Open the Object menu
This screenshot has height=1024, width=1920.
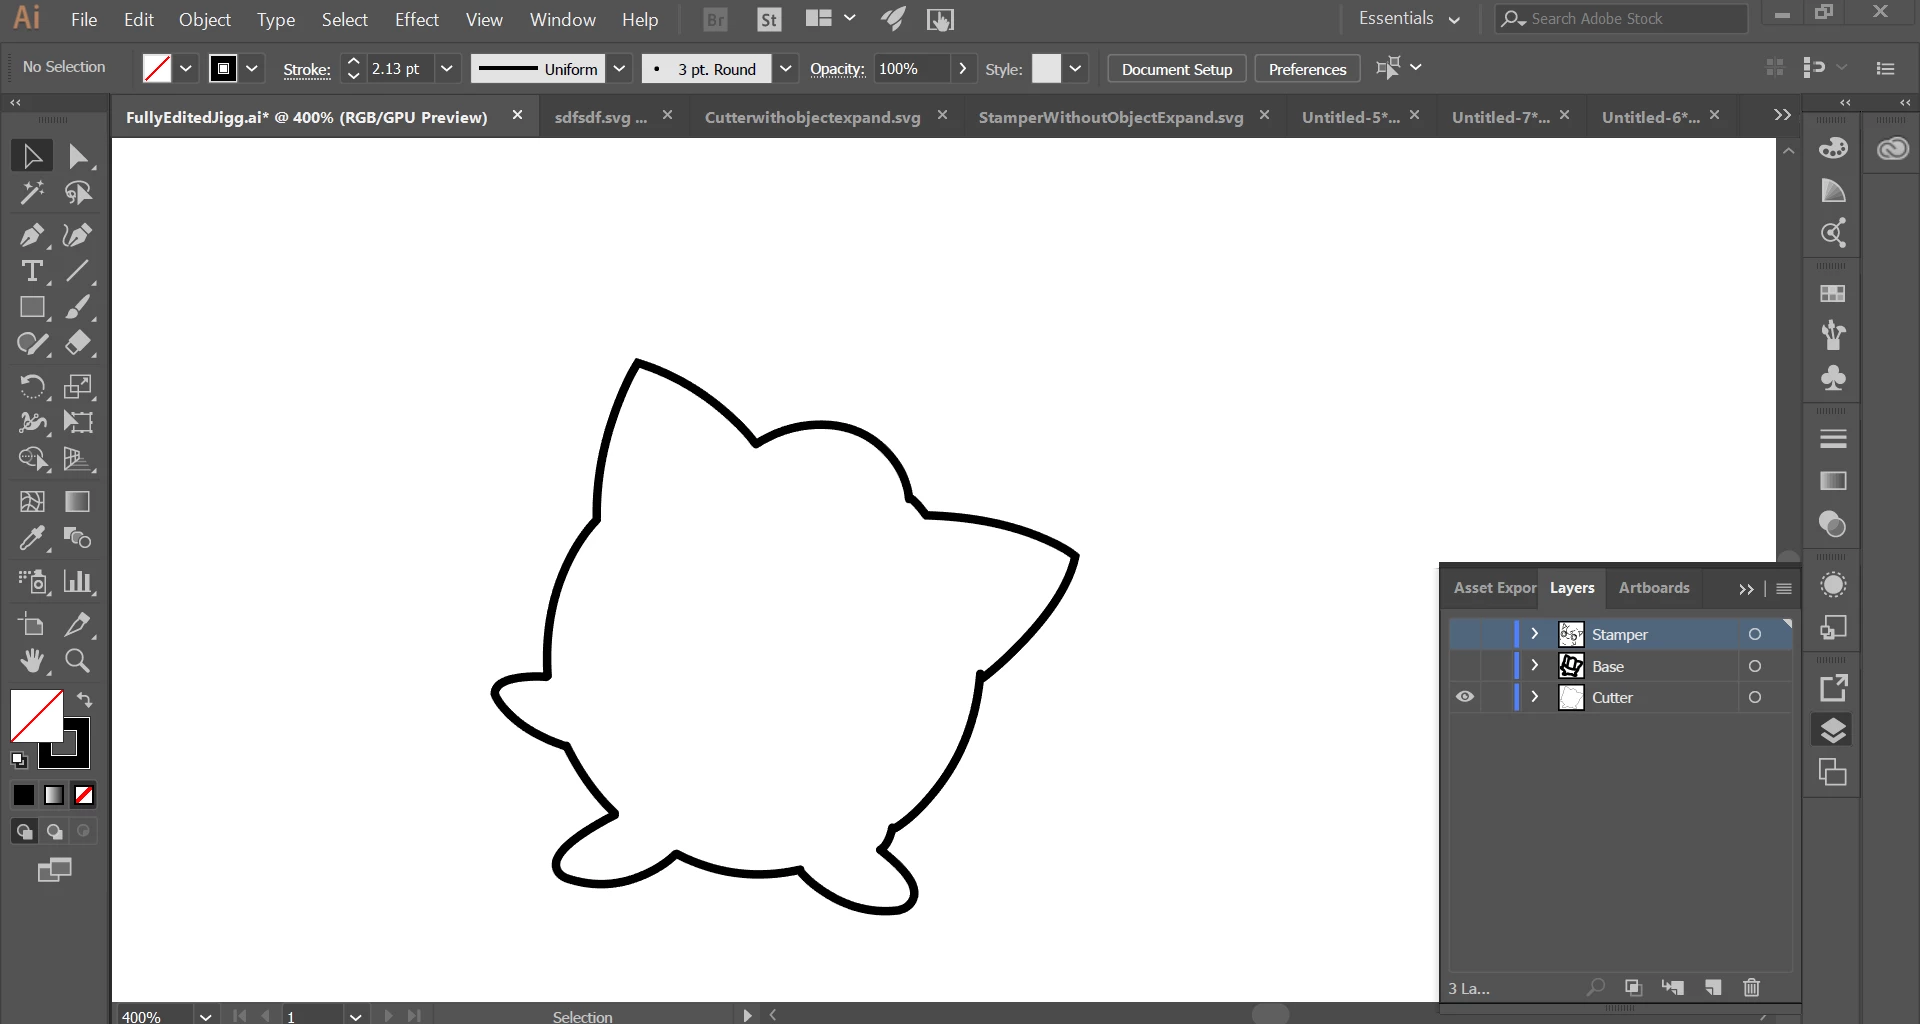pyautogui.click(x=205, y=19)
